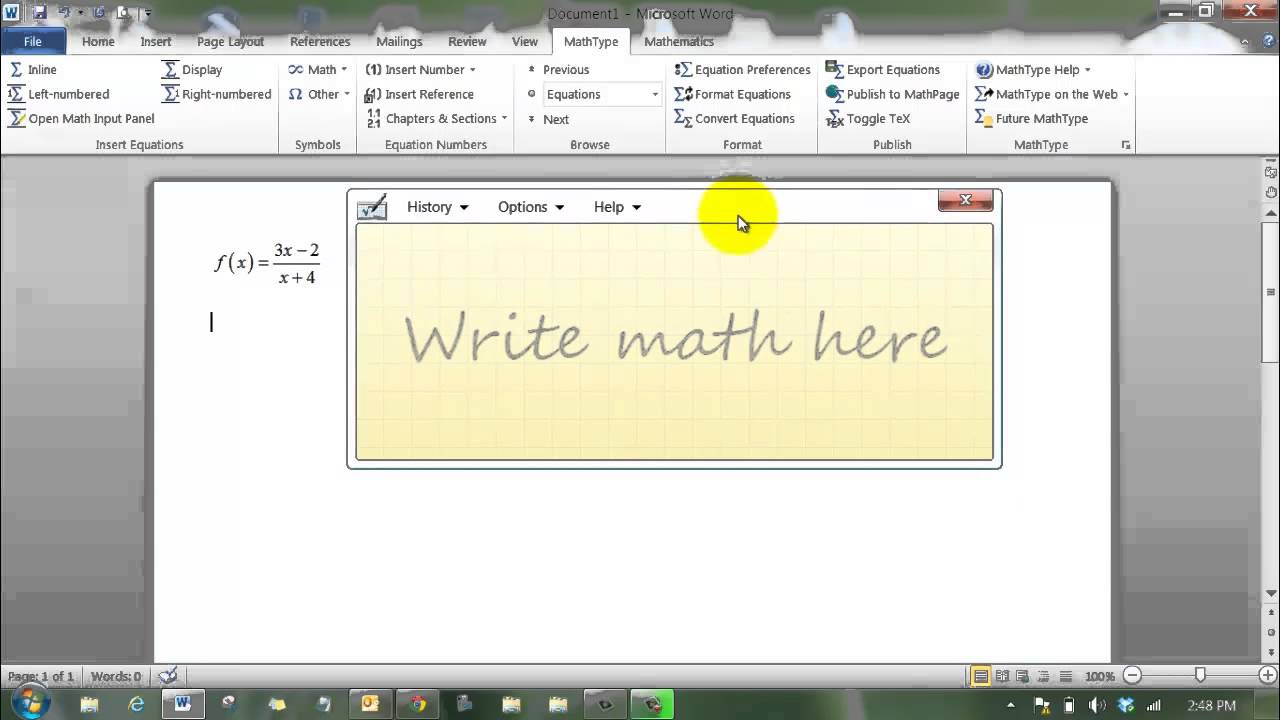This screenshot has width=1280, height=720.
Task: Go to Previous equation
Action: tap(558, 70)
